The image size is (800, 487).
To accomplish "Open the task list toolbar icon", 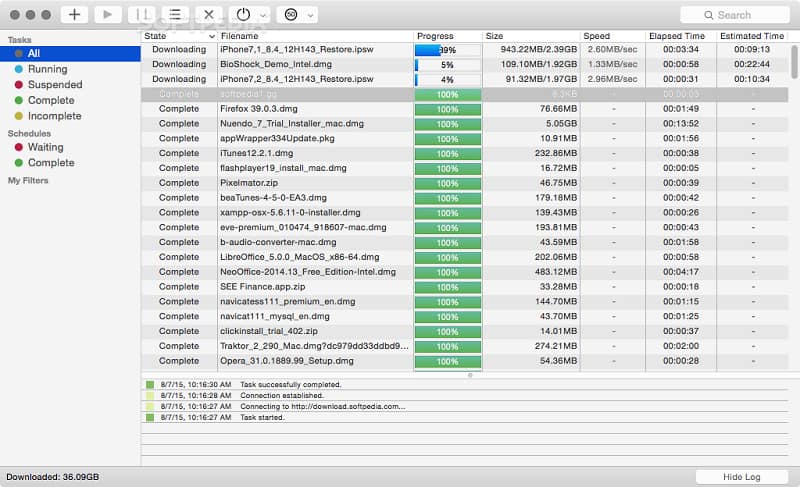I will [x=175, y=15].
